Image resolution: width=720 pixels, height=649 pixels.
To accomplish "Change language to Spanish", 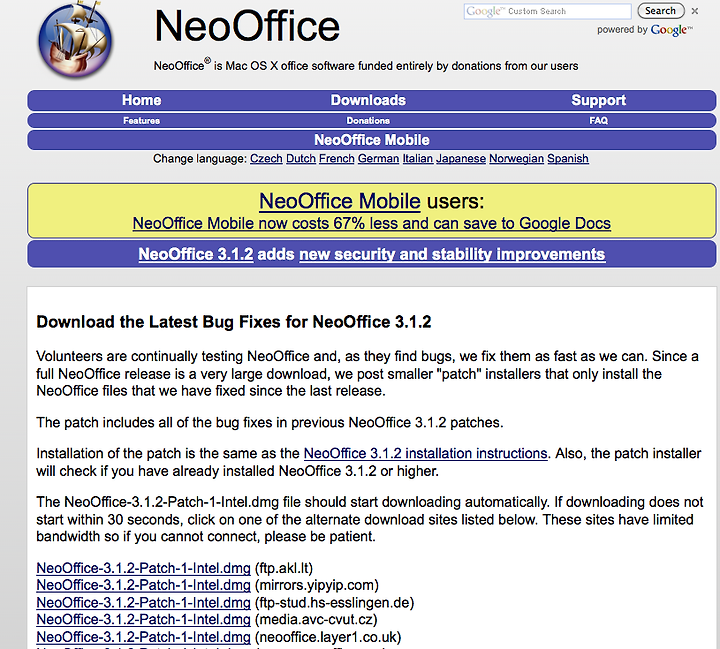I will (x=568, y=158).
